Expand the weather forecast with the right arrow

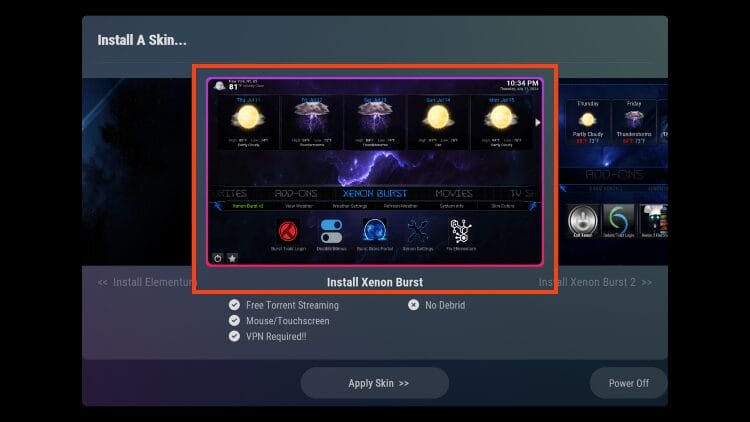(538, 122)
